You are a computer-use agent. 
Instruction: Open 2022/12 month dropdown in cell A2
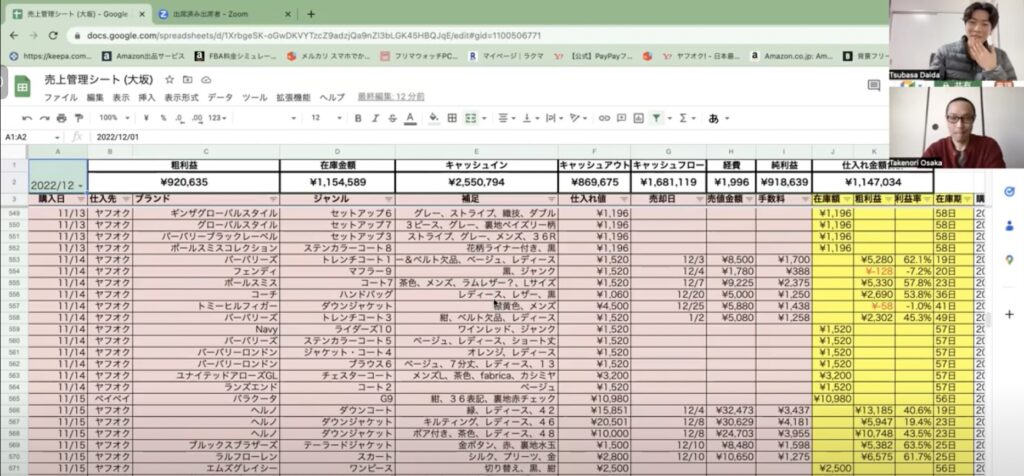80,186
